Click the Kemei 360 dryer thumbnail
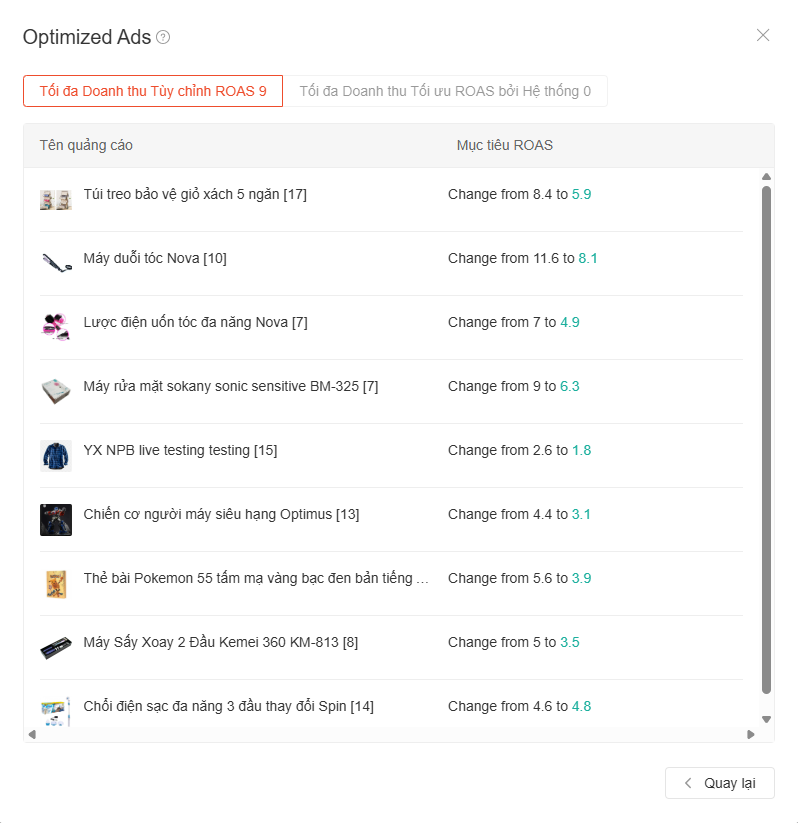Screen dimensions: 798x823 tap(56, 648)
